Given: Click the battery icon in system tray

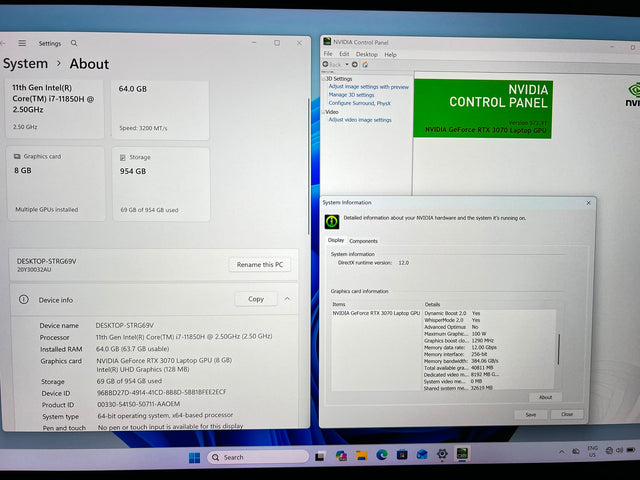Looking at the screenshot, I should (x=631, y=450).
